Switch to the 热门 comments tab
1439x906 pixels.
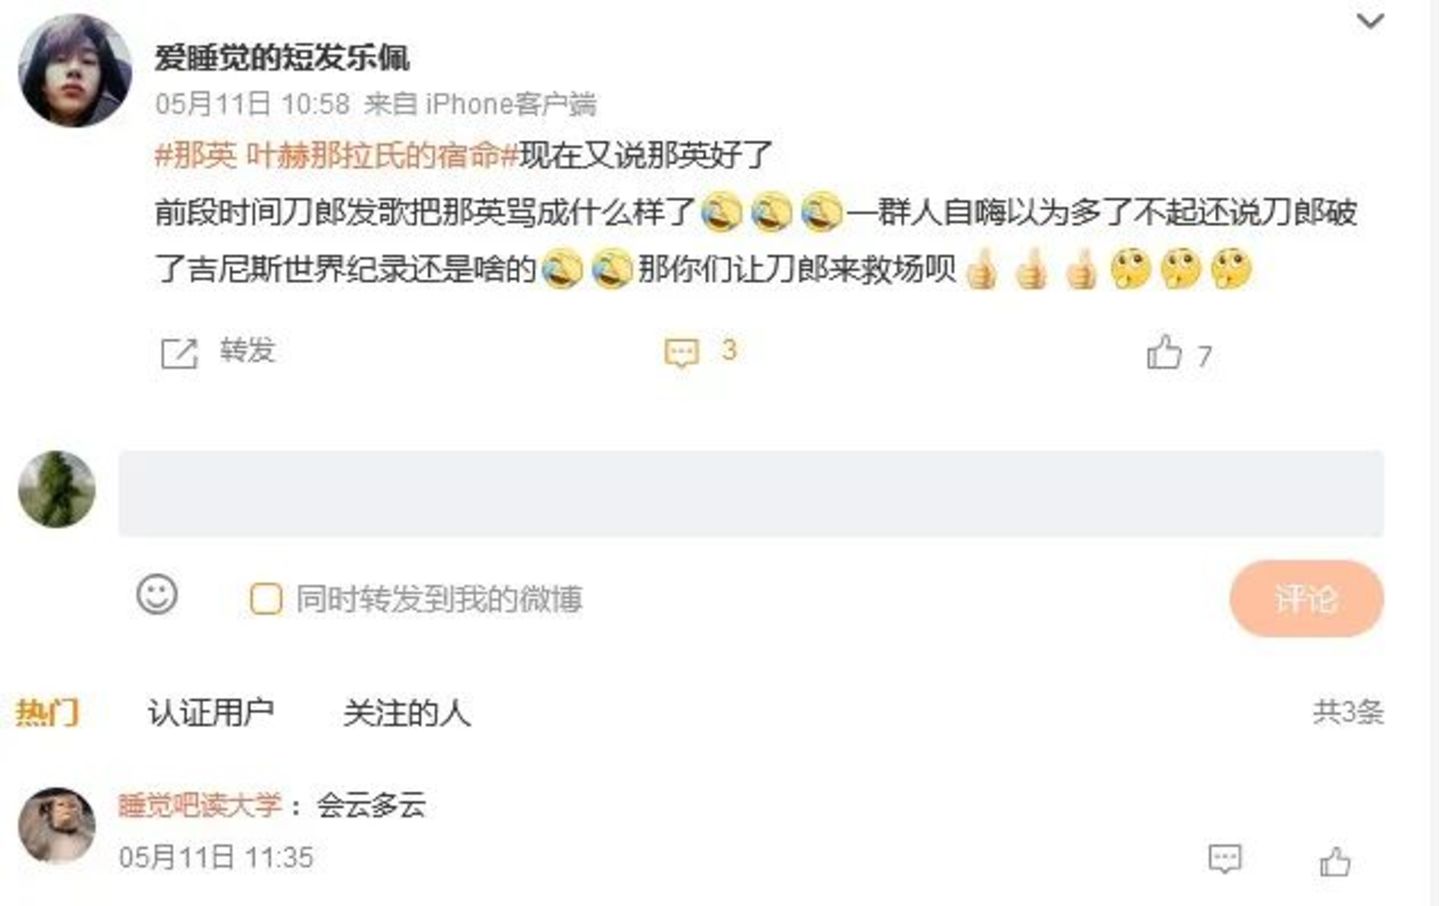coord(47,712)
